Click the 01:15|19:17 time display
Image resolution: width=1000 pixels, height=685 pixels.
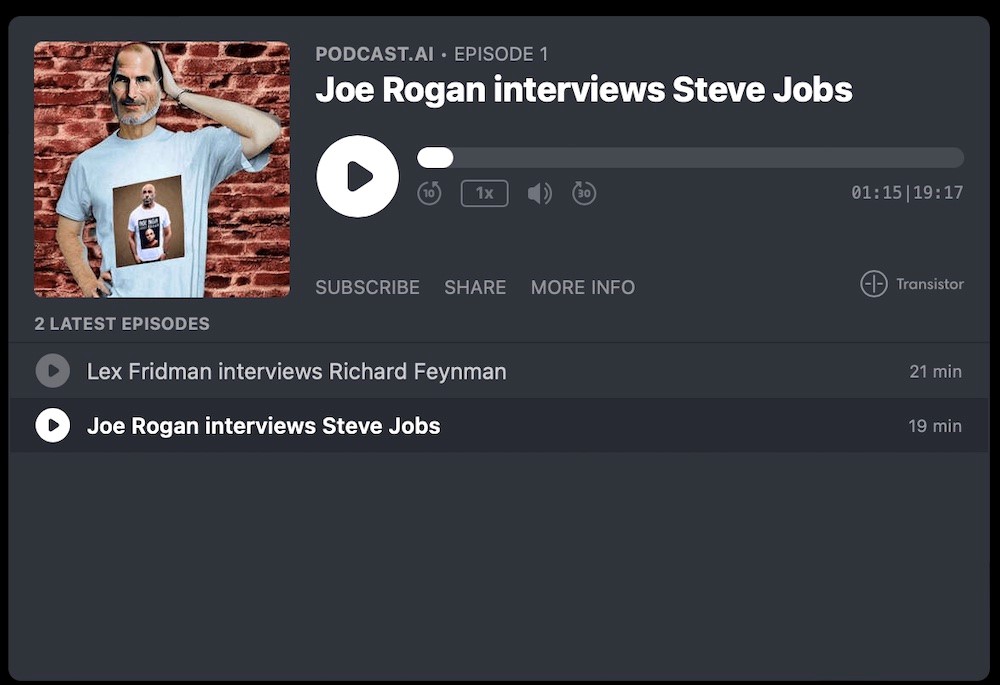pyautogui.click(x=907, y=193)
